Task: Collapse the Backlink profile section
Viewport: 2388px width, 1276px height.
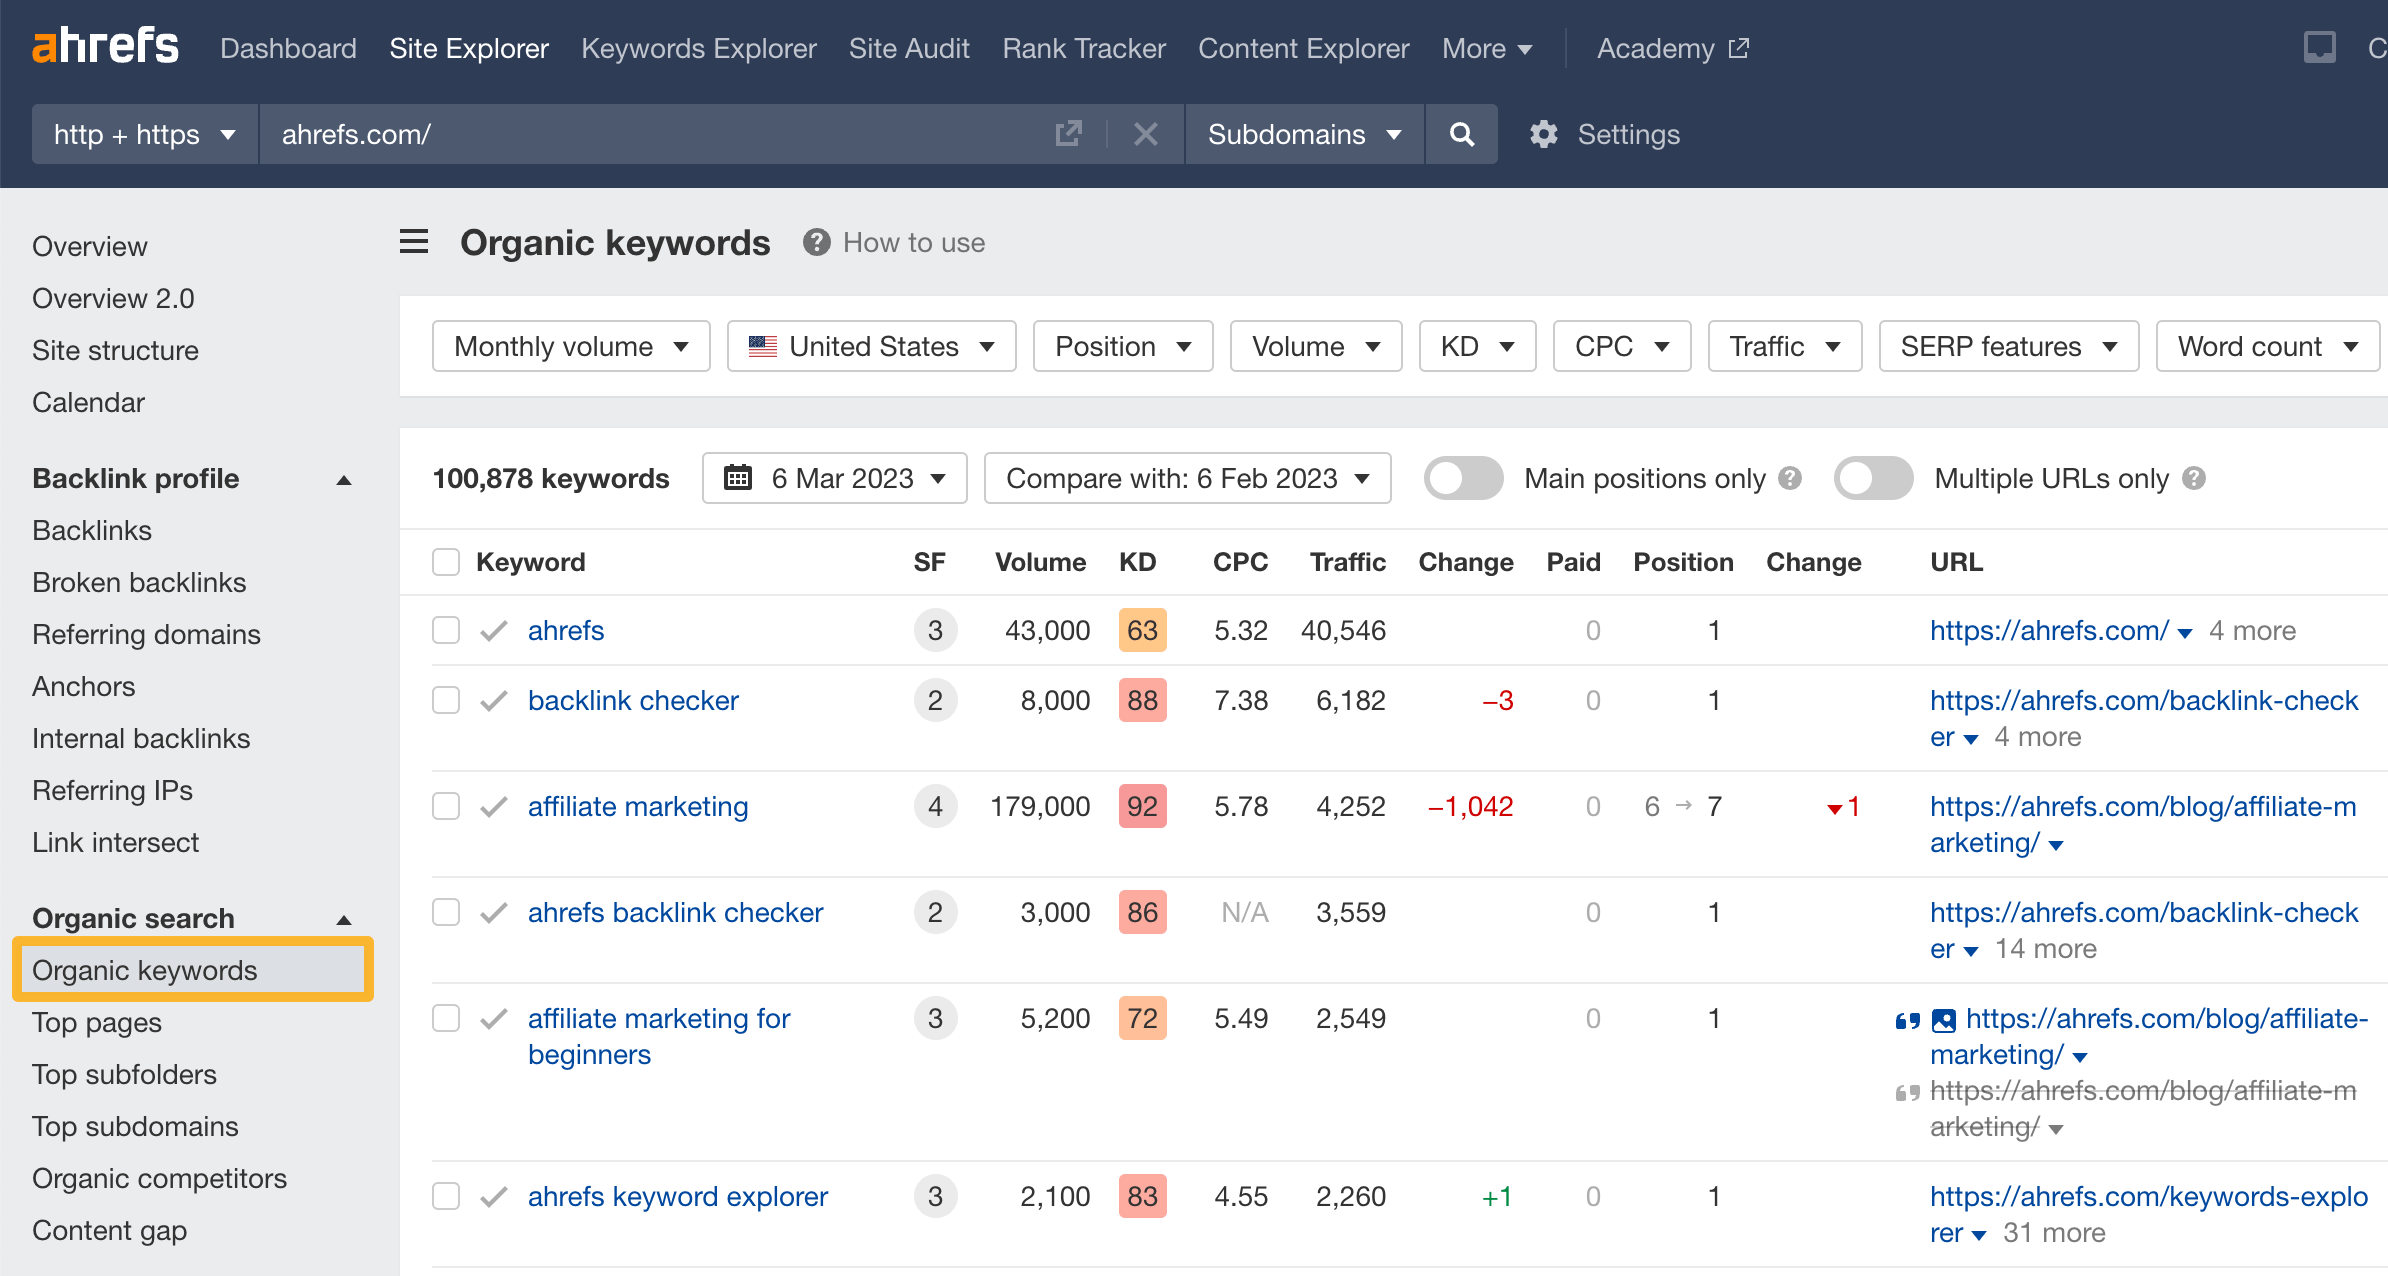Action: coord(344,479)
